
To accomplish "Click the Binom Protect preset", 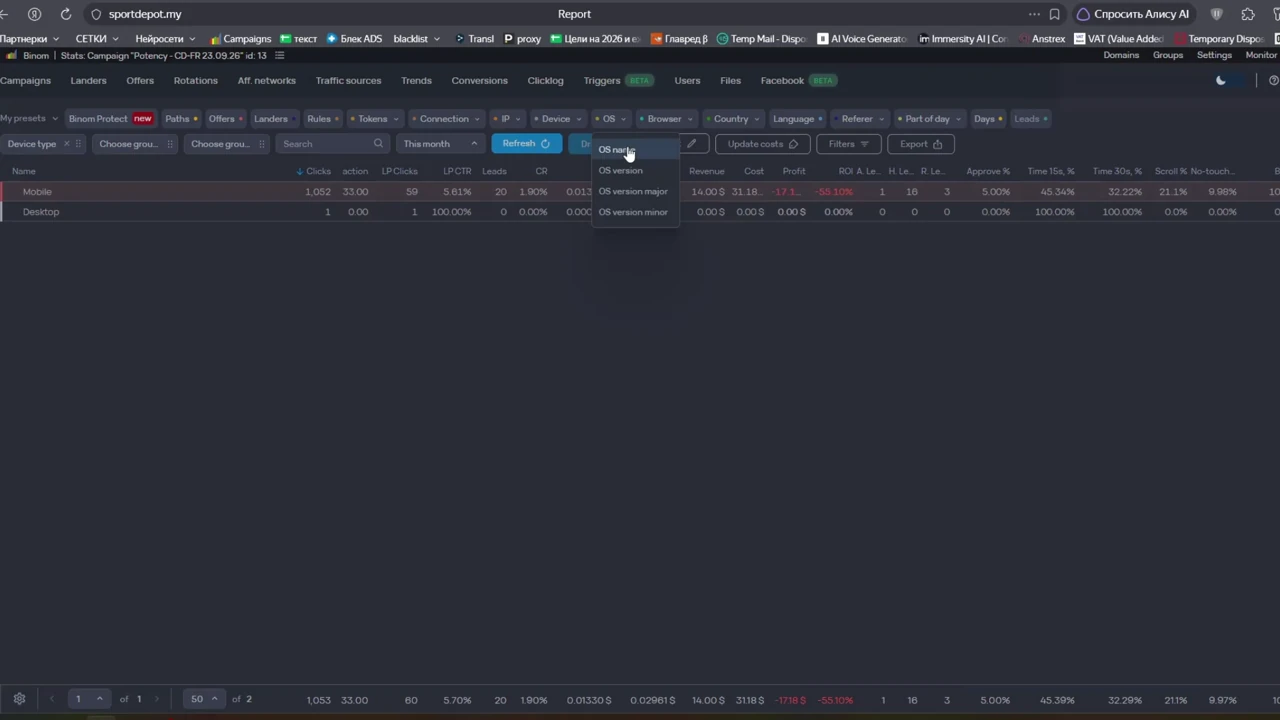I will pos(110,119).
